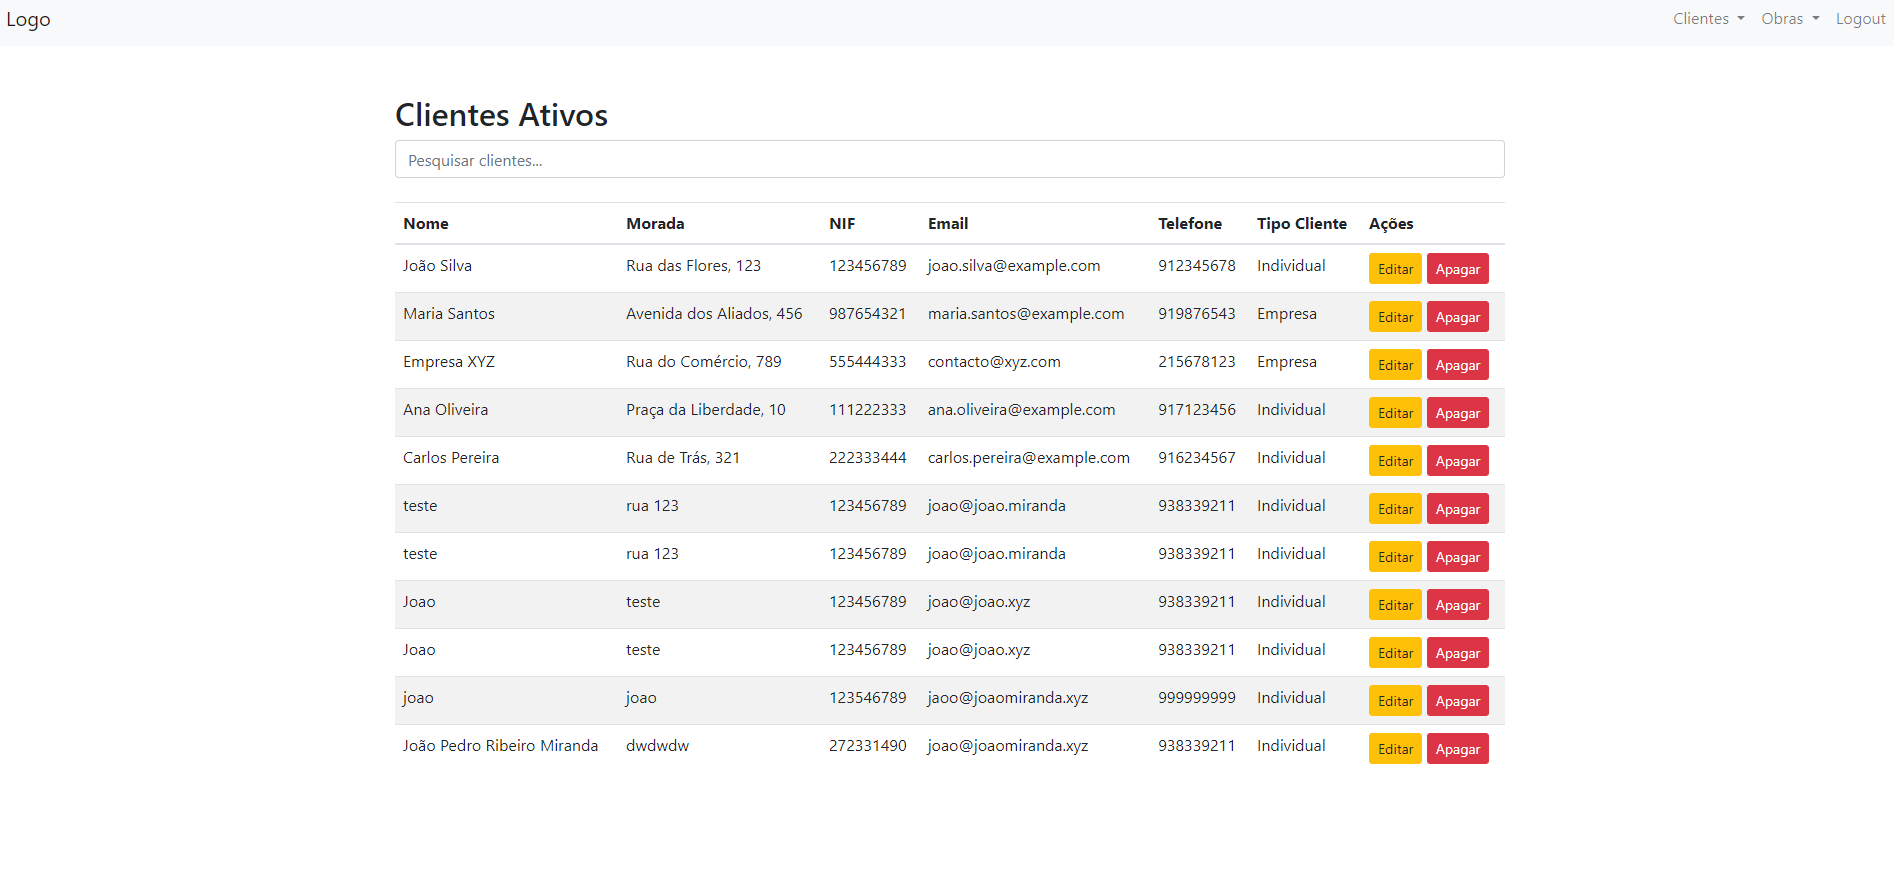Edit Carlos Pereira's details

point(1395,461)
